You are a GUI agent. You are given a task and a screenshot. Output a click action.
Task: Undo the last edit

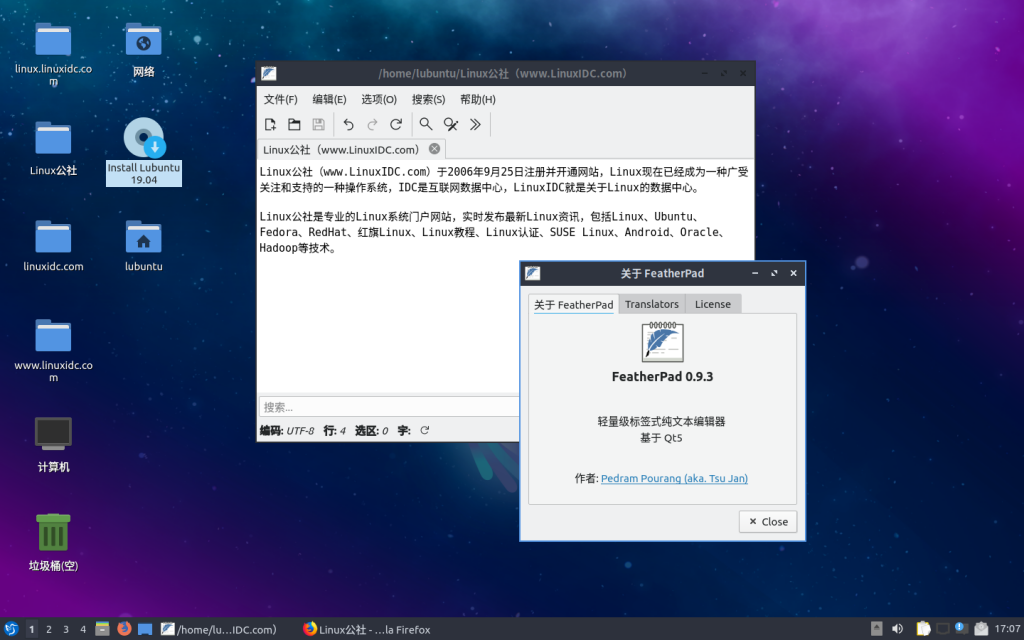pyautogui.click(x=347, y=124)
